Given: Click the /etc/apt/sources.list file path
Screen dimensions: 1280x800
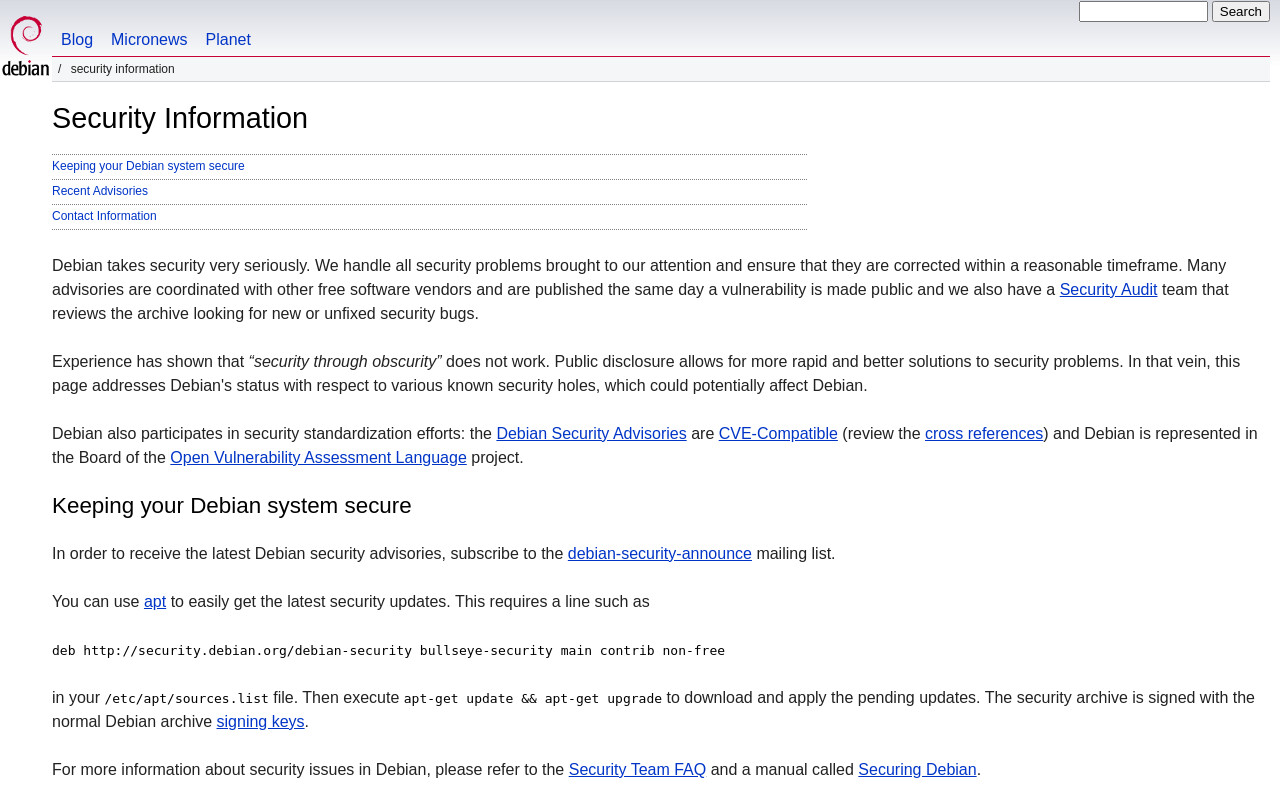Looking at the screenshot, I should click(186, 699).
